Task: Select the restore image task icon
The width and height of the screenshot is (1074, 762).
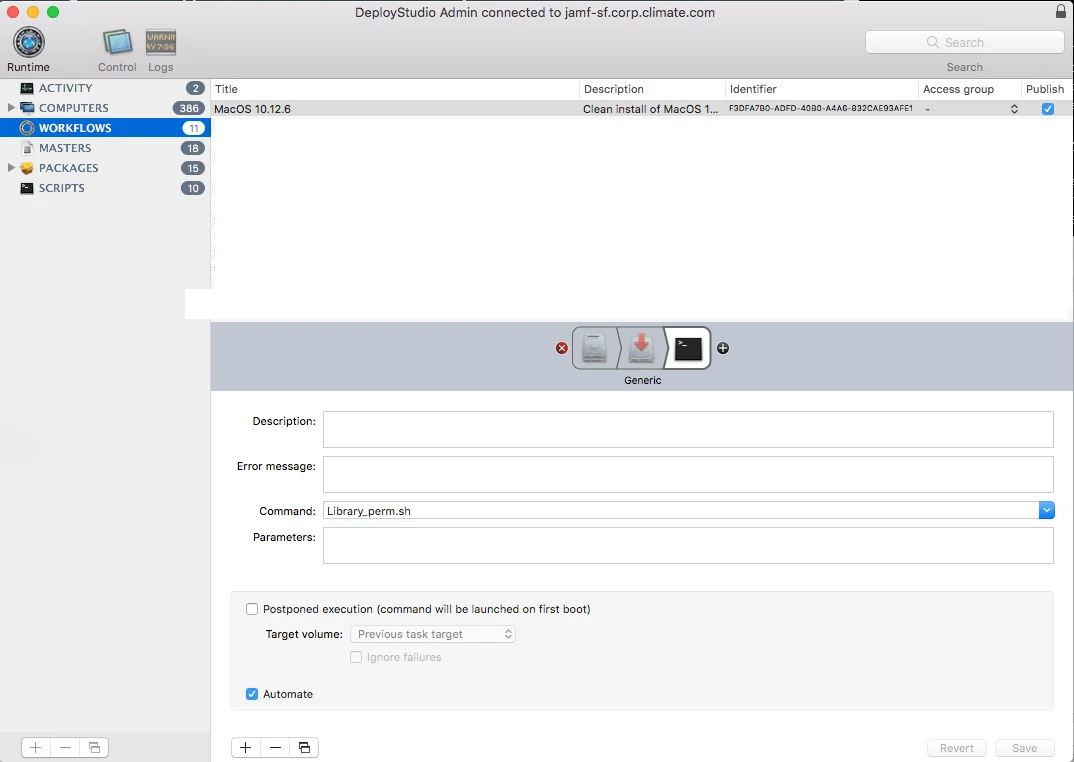Action: [641, 348]
